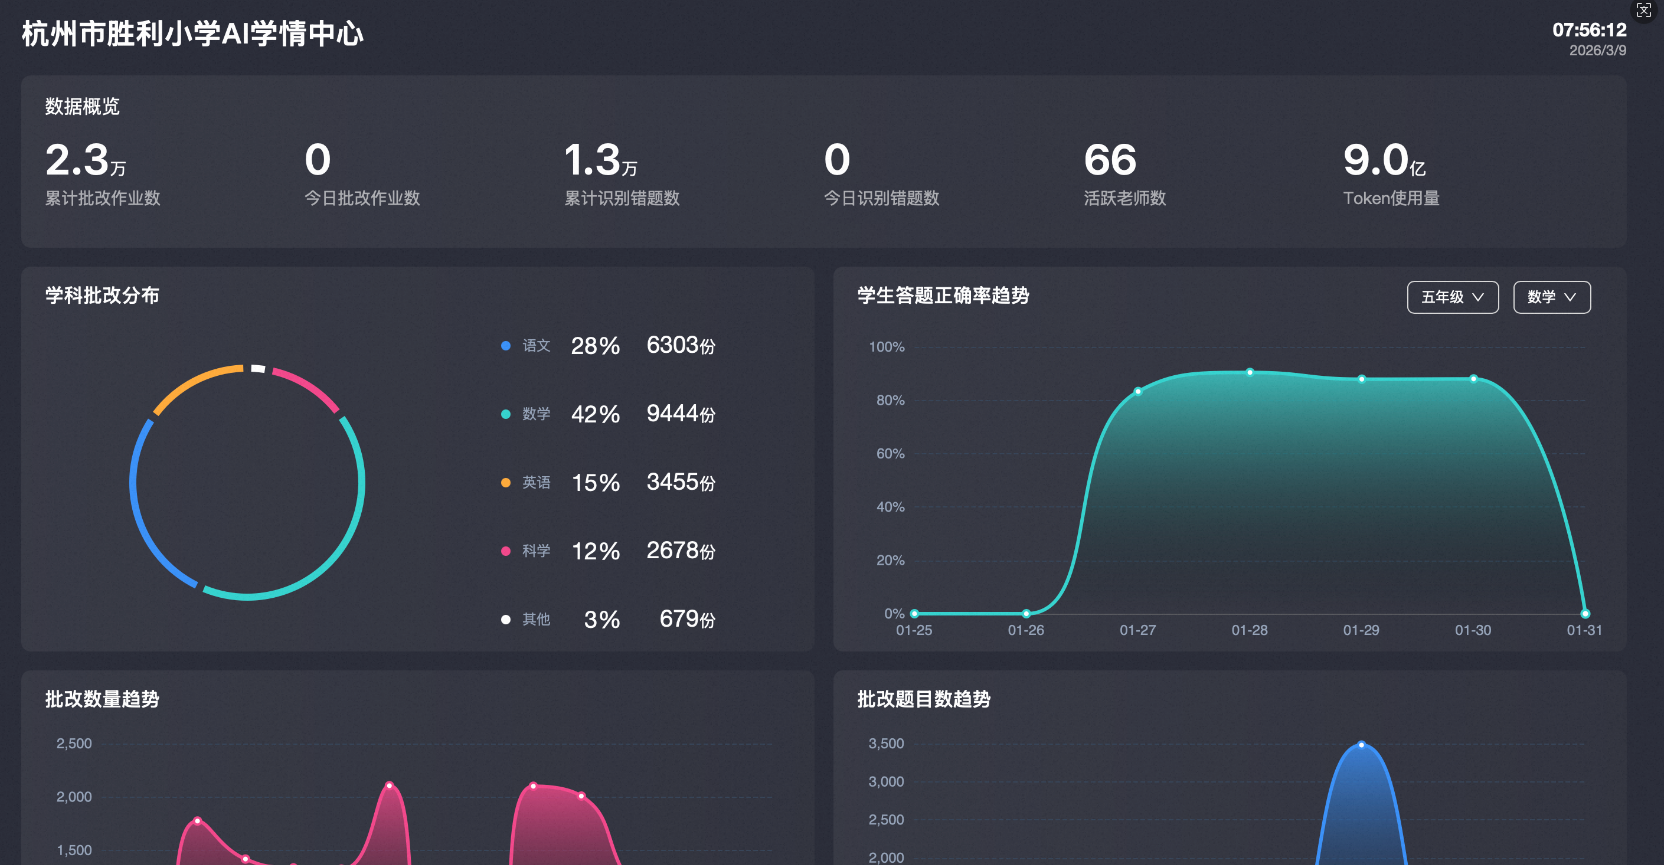Open the 五年级 grade dropdown
This screenshot has height=865, width=1664.
[x=1452, y=297]
